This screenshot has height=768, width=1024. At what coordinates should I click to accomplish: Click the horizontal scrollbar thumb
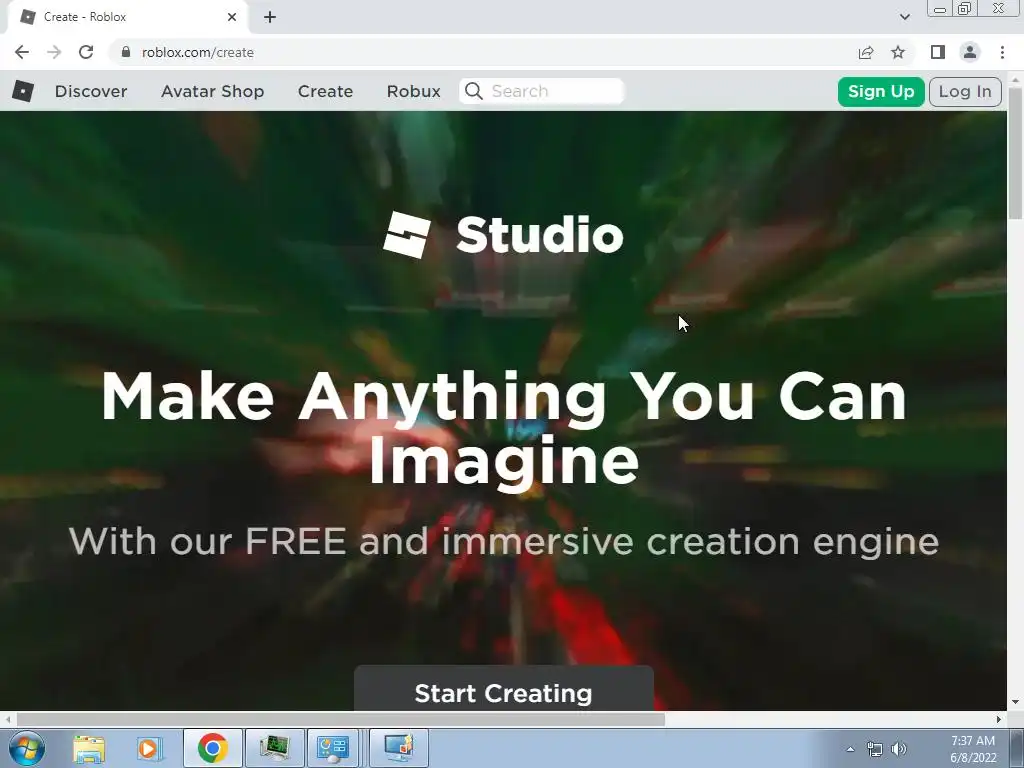340,719
